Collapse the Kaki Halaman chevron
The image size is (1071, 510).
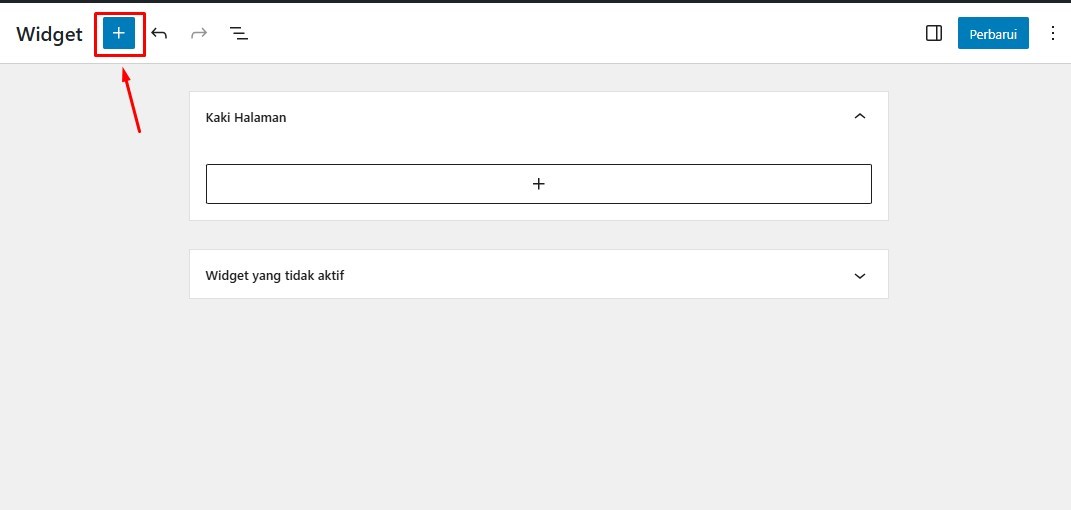tap(860, 117)
